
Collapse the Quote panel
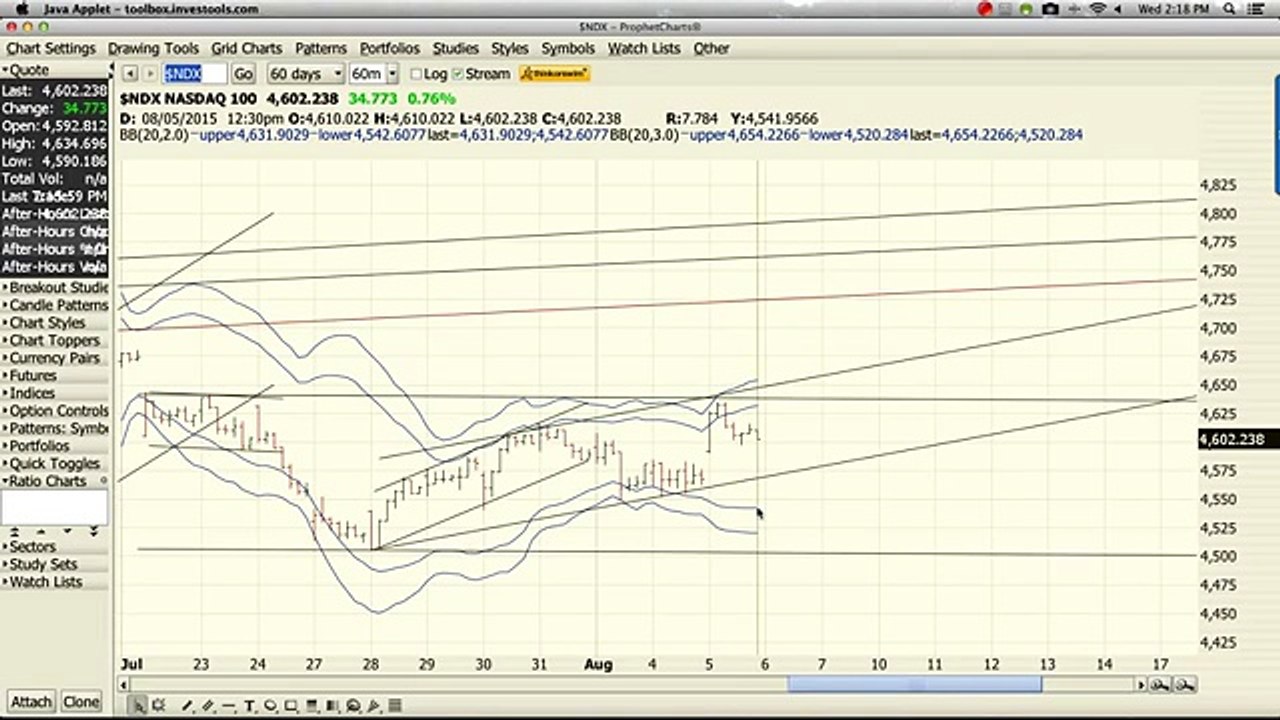click(54, 70)
